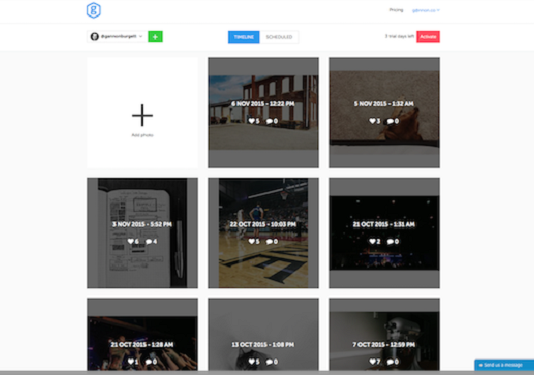534x375 pixels.
Task: Open the 21 Oct 1:28 AM concert photo
Action: 142,334
